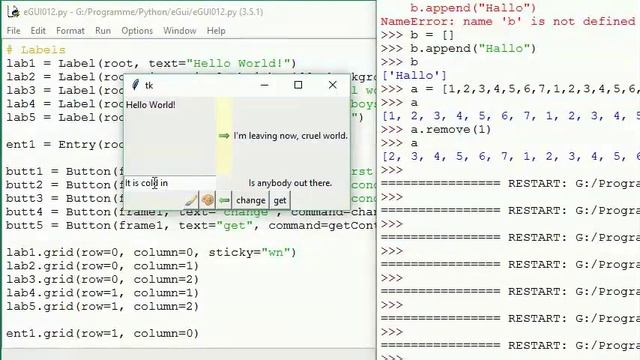Screen dimensions: 640x360
Task: Click the lab3.grid(row=0, column=2) line
Action: point(102,280)
